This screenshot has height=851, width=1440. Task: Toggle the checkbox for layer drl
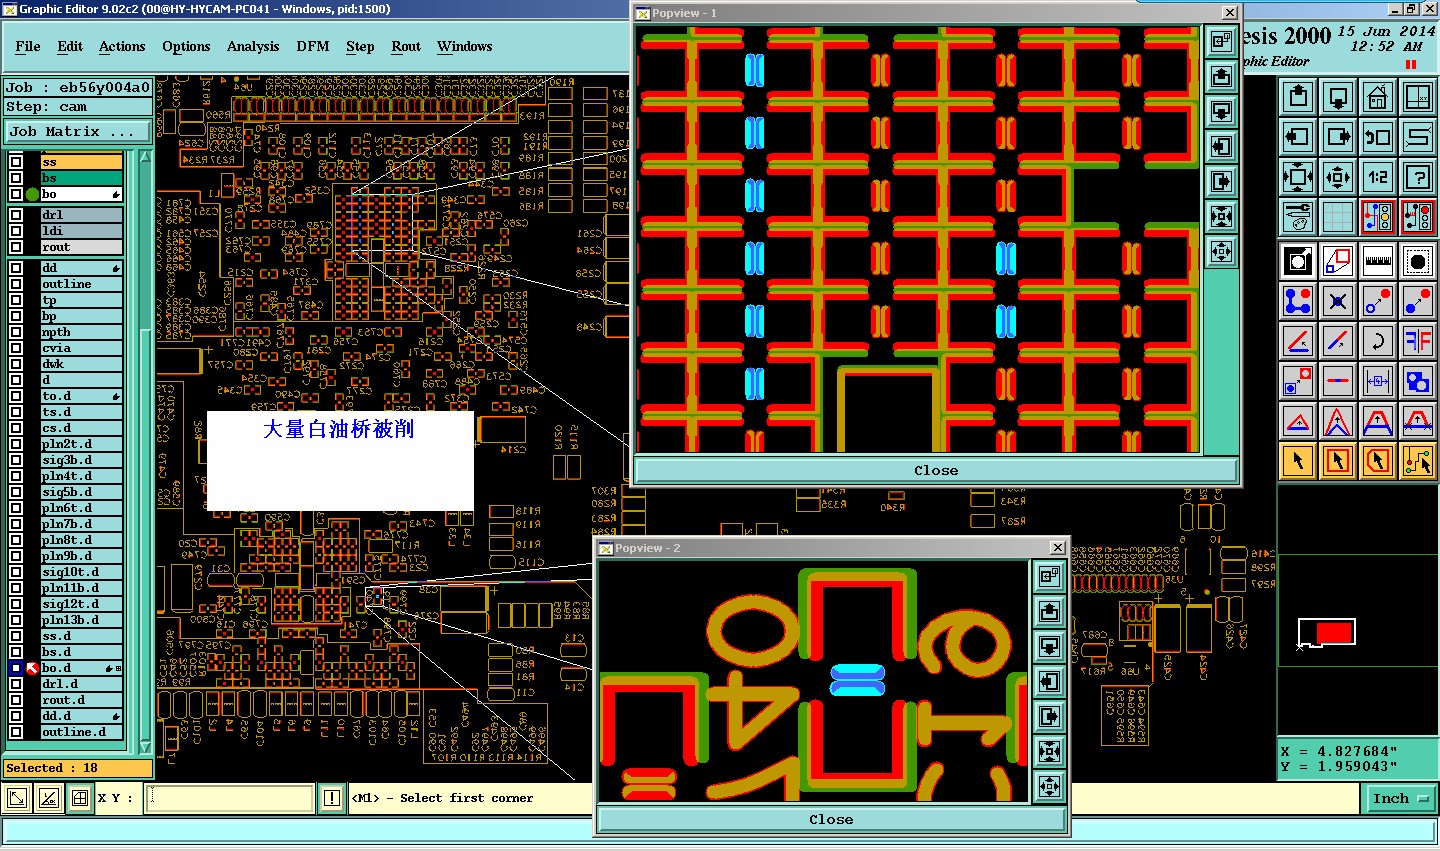point(16,215)
